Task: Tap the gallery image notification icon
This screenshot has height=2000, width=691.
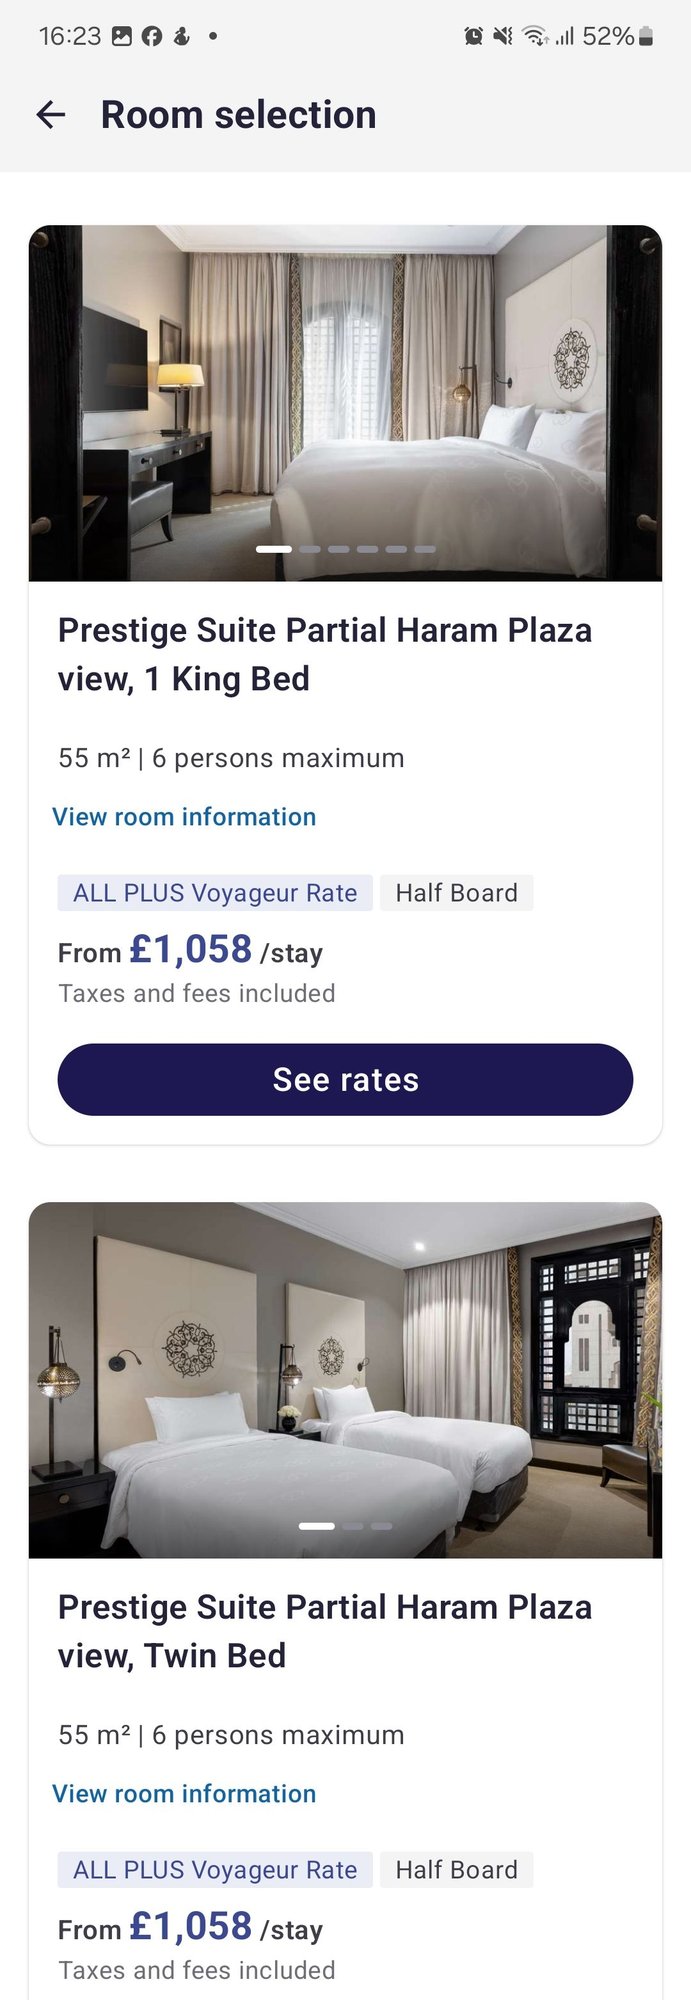Action: pyautogui.click(x=122, y=37)
